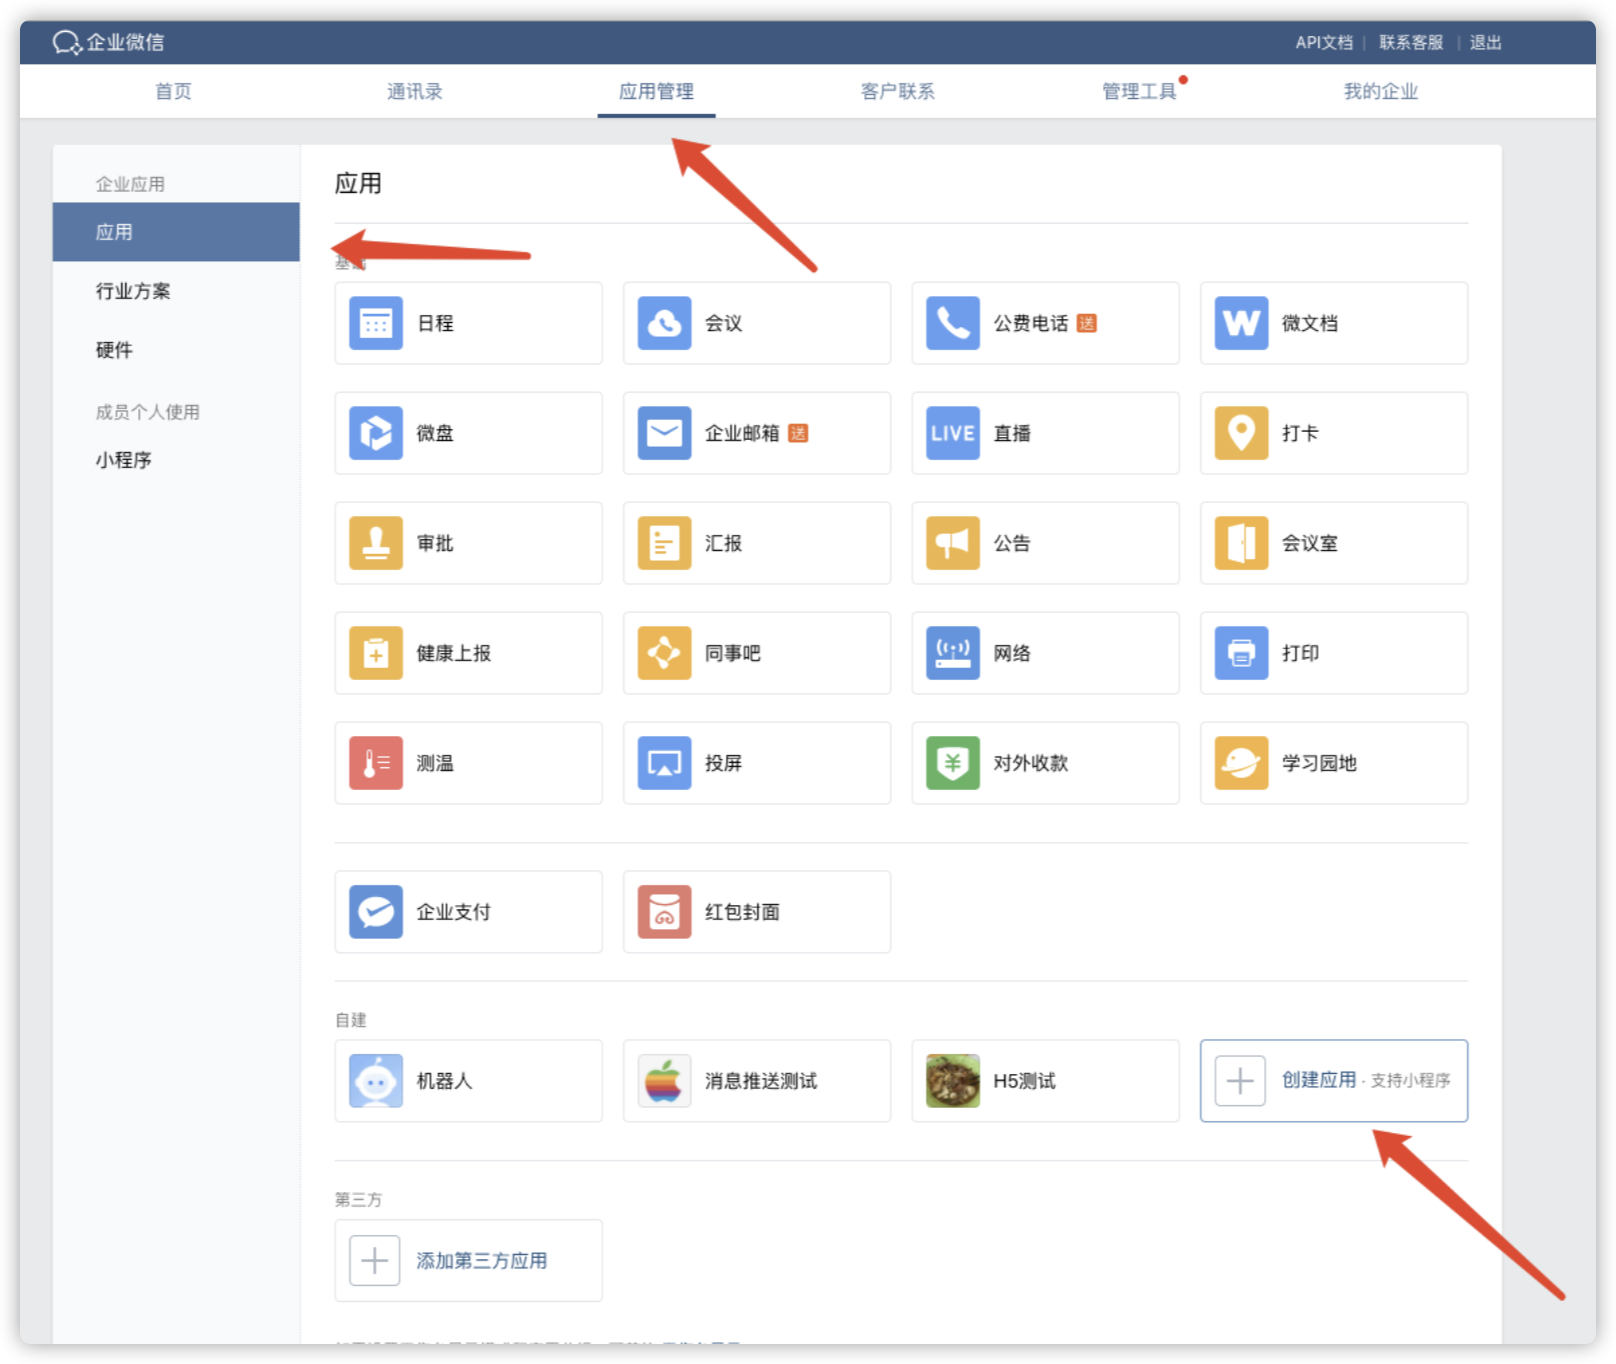The width and height of the screenshot is (1616, 1364).
Task: Click the 消息推送测试 label
Action: point(761,1081)
